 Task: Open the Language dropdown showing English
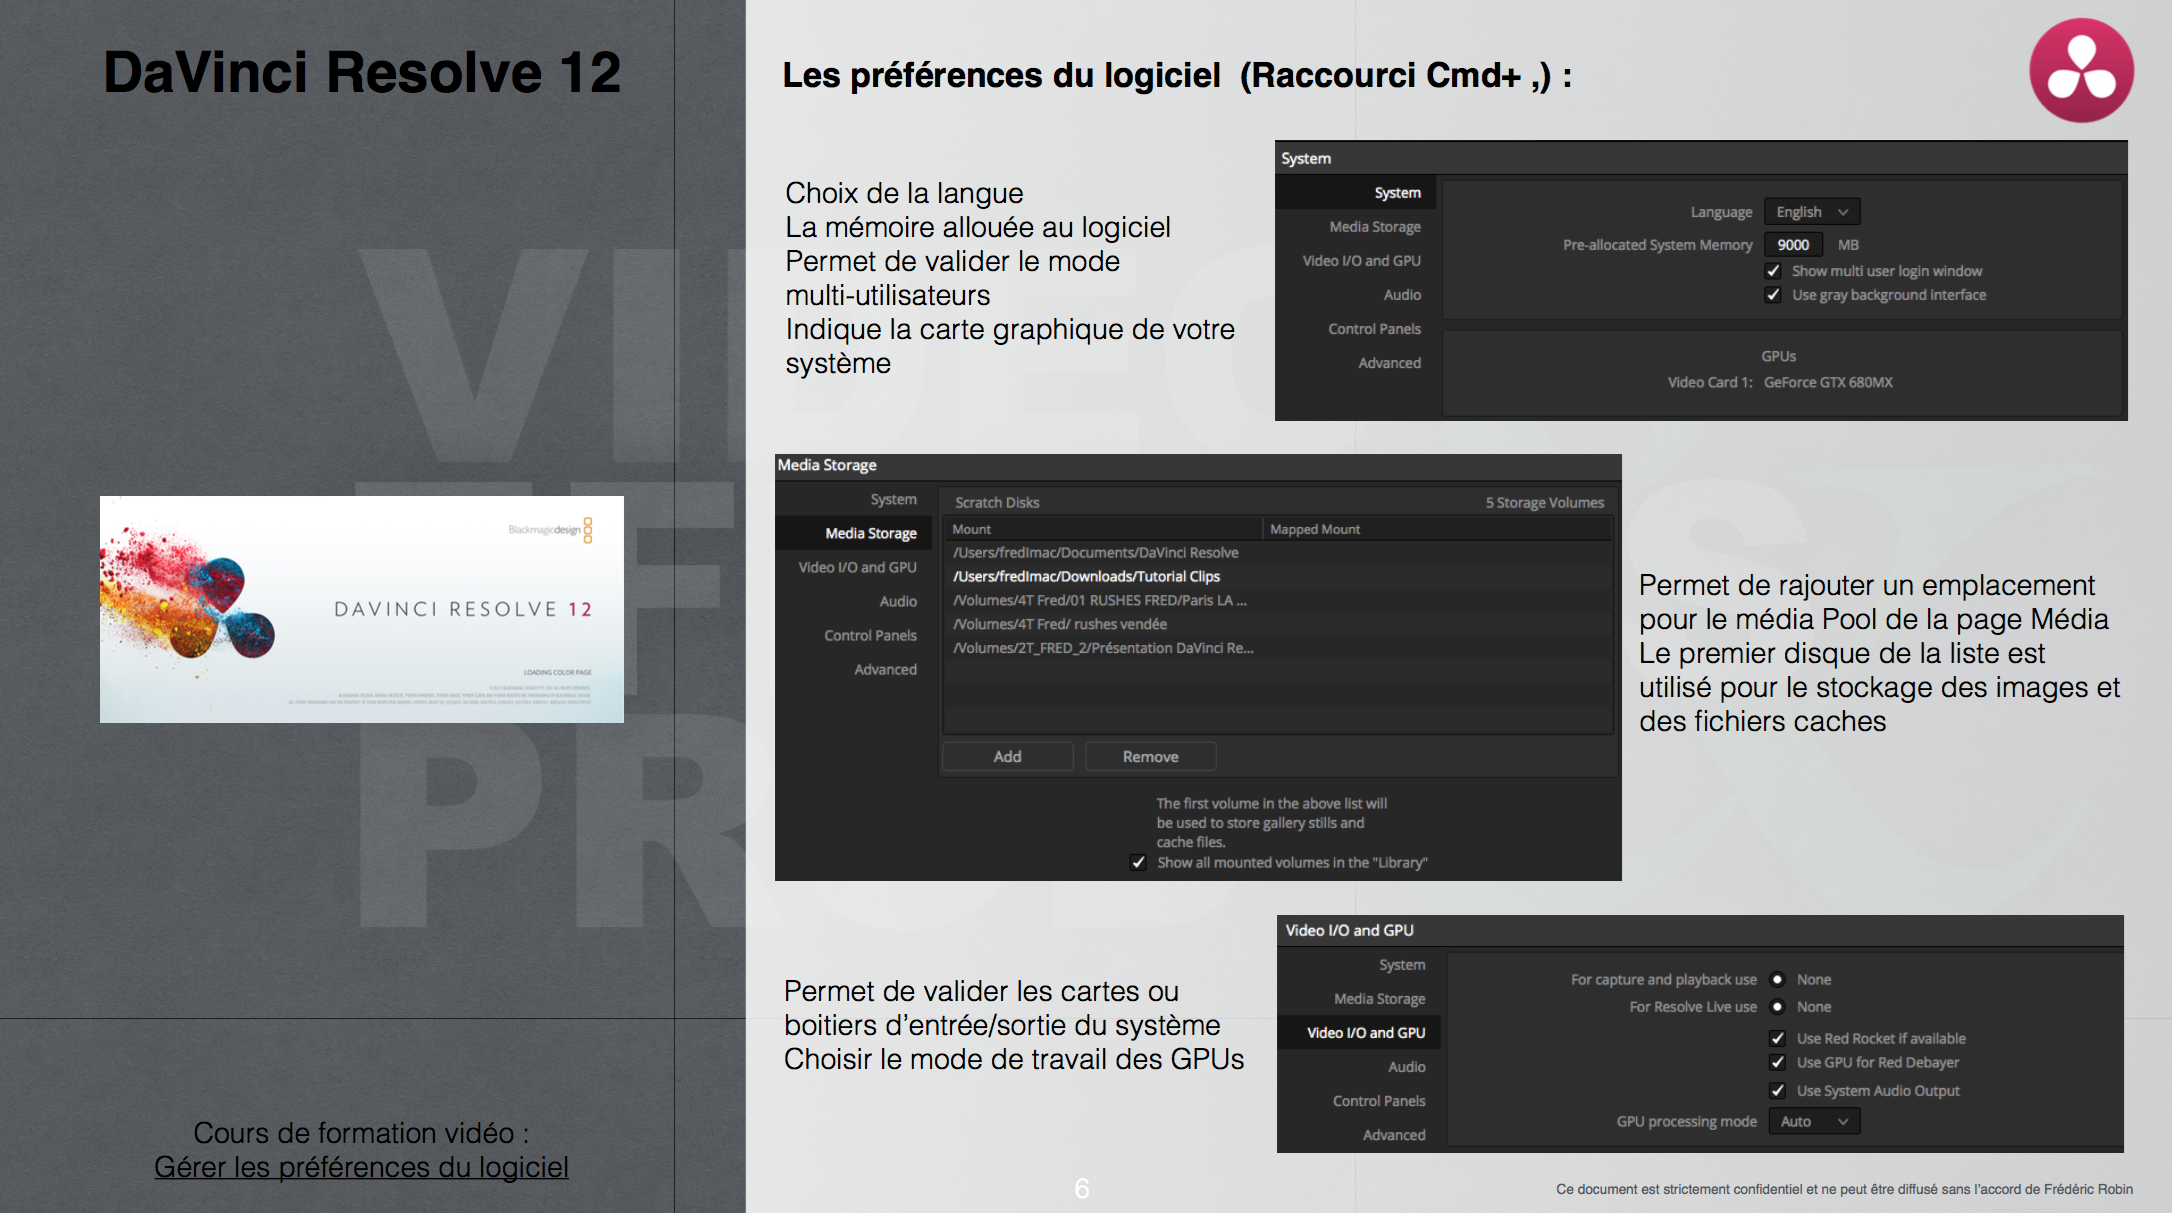[x=1811, y=211]
